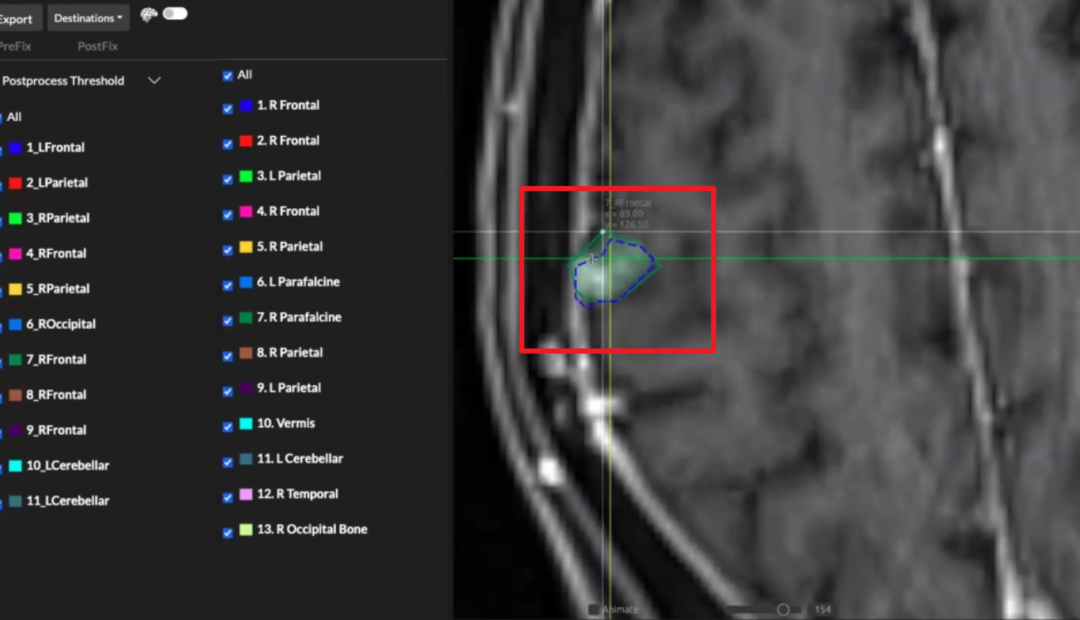The width and height of the screenshot is (1080, 620).
Task: Toggle the brain icon switch
Action: click(175, 14)
